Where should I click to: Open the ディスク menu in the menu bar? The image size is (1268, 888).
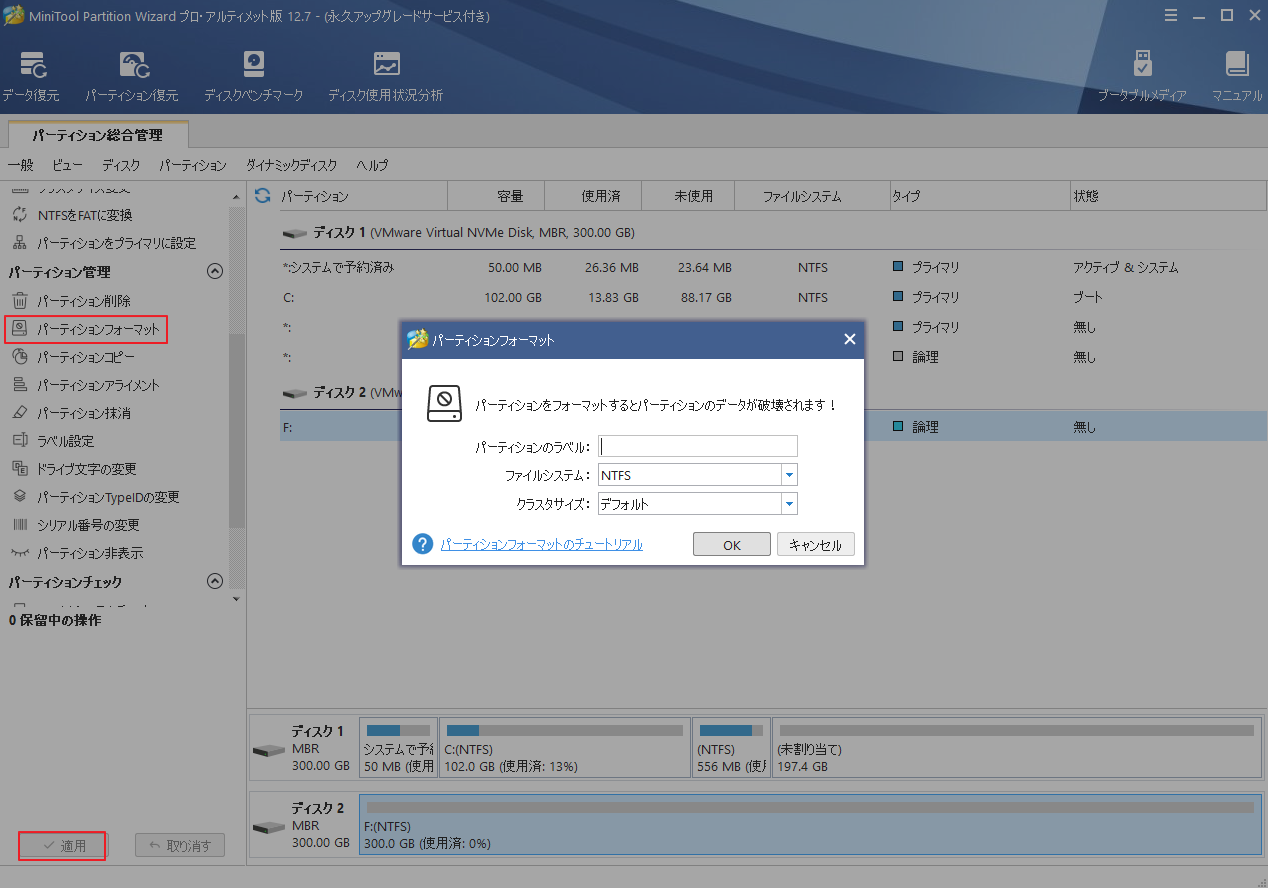coord(121,165)
